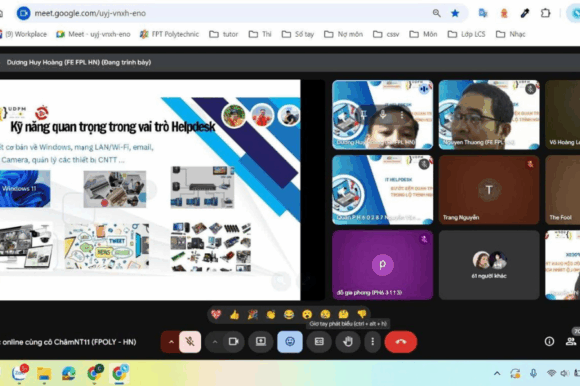Screen dimensions: 580x386
Task: Raise hand using the hand icon
Action: click(x=348, y=342)
